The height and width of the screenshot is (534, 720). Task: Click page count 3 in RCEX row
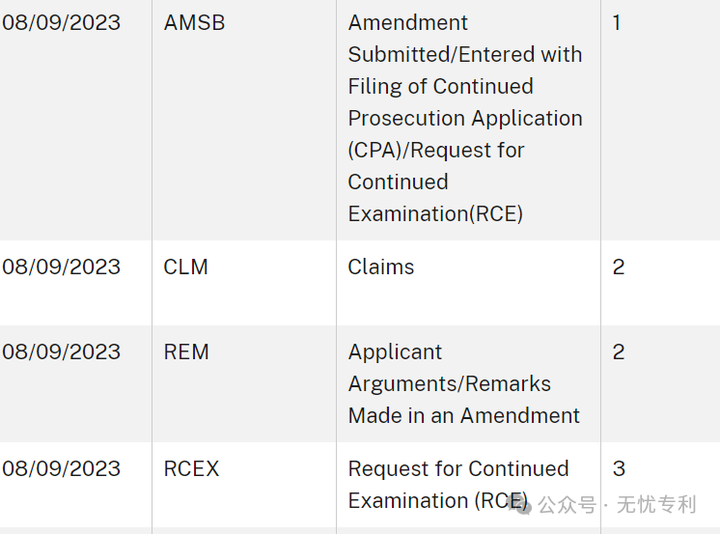pos(619,469)
